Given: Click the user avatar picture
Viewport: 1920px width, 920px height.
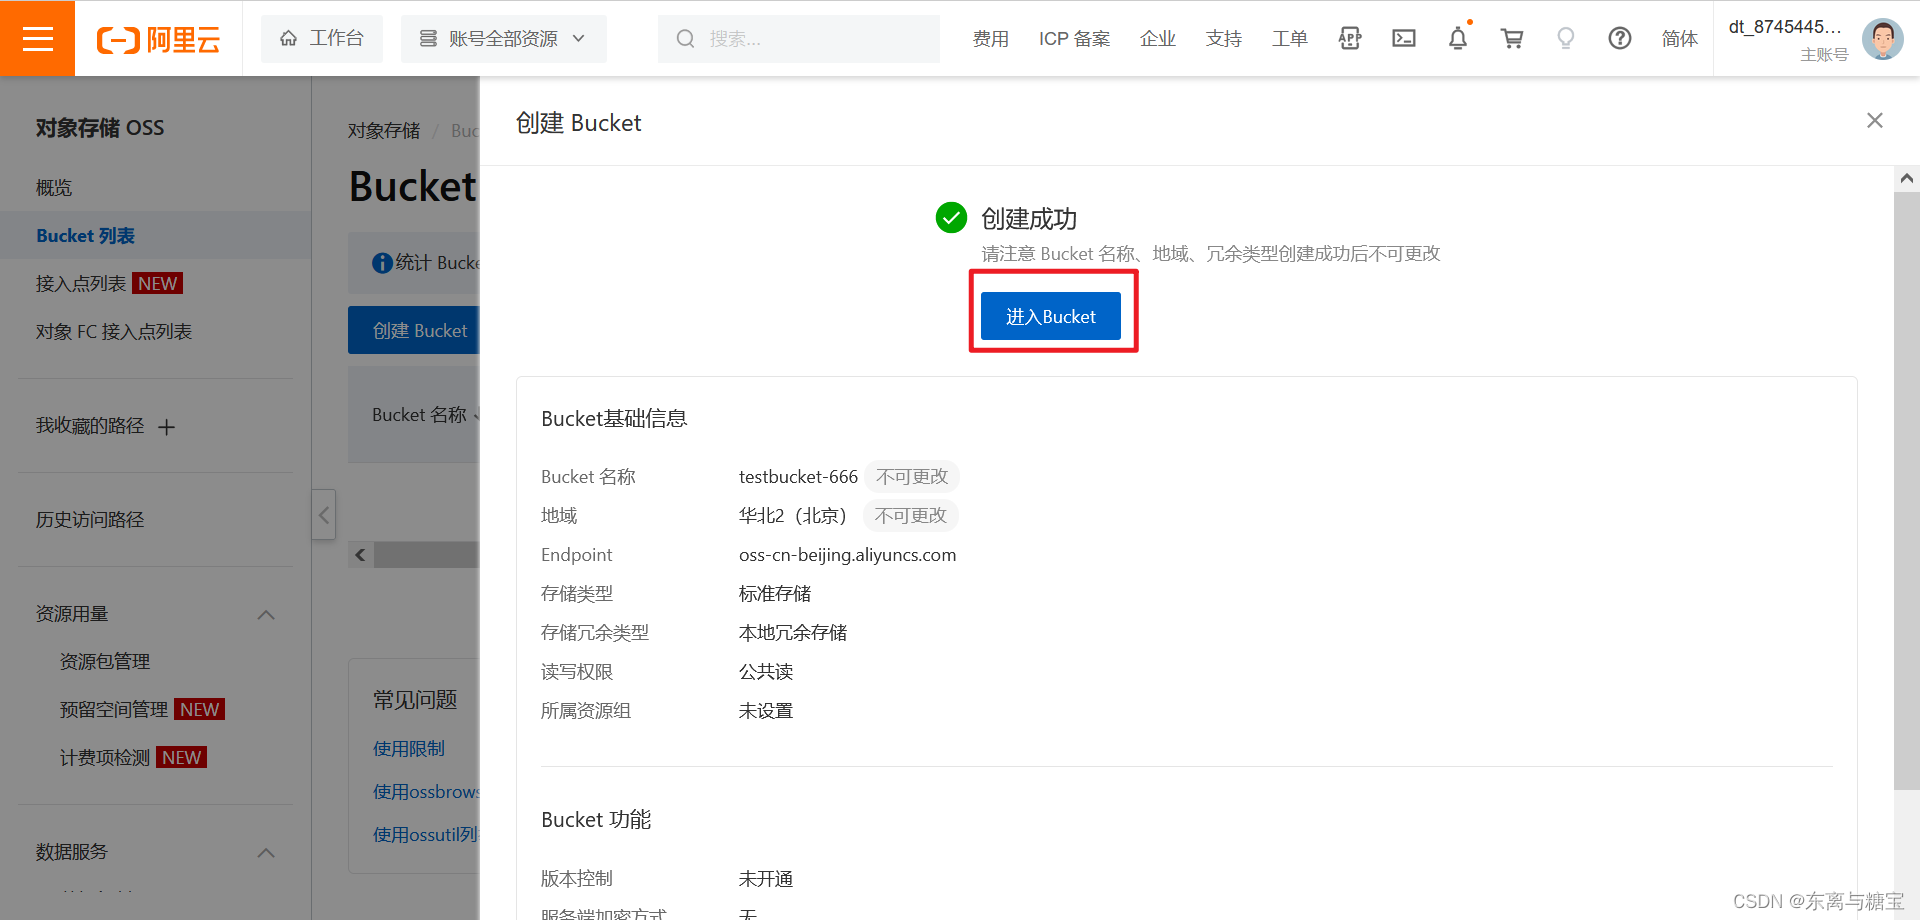Looking at the screenshot, I should click(x=1882, y=39).
